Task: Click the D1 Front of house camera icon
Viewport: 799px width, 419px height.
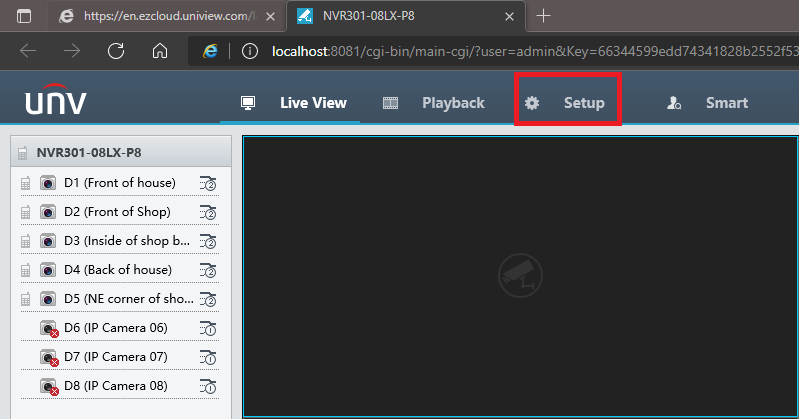Action: click(x=48, y=183)
